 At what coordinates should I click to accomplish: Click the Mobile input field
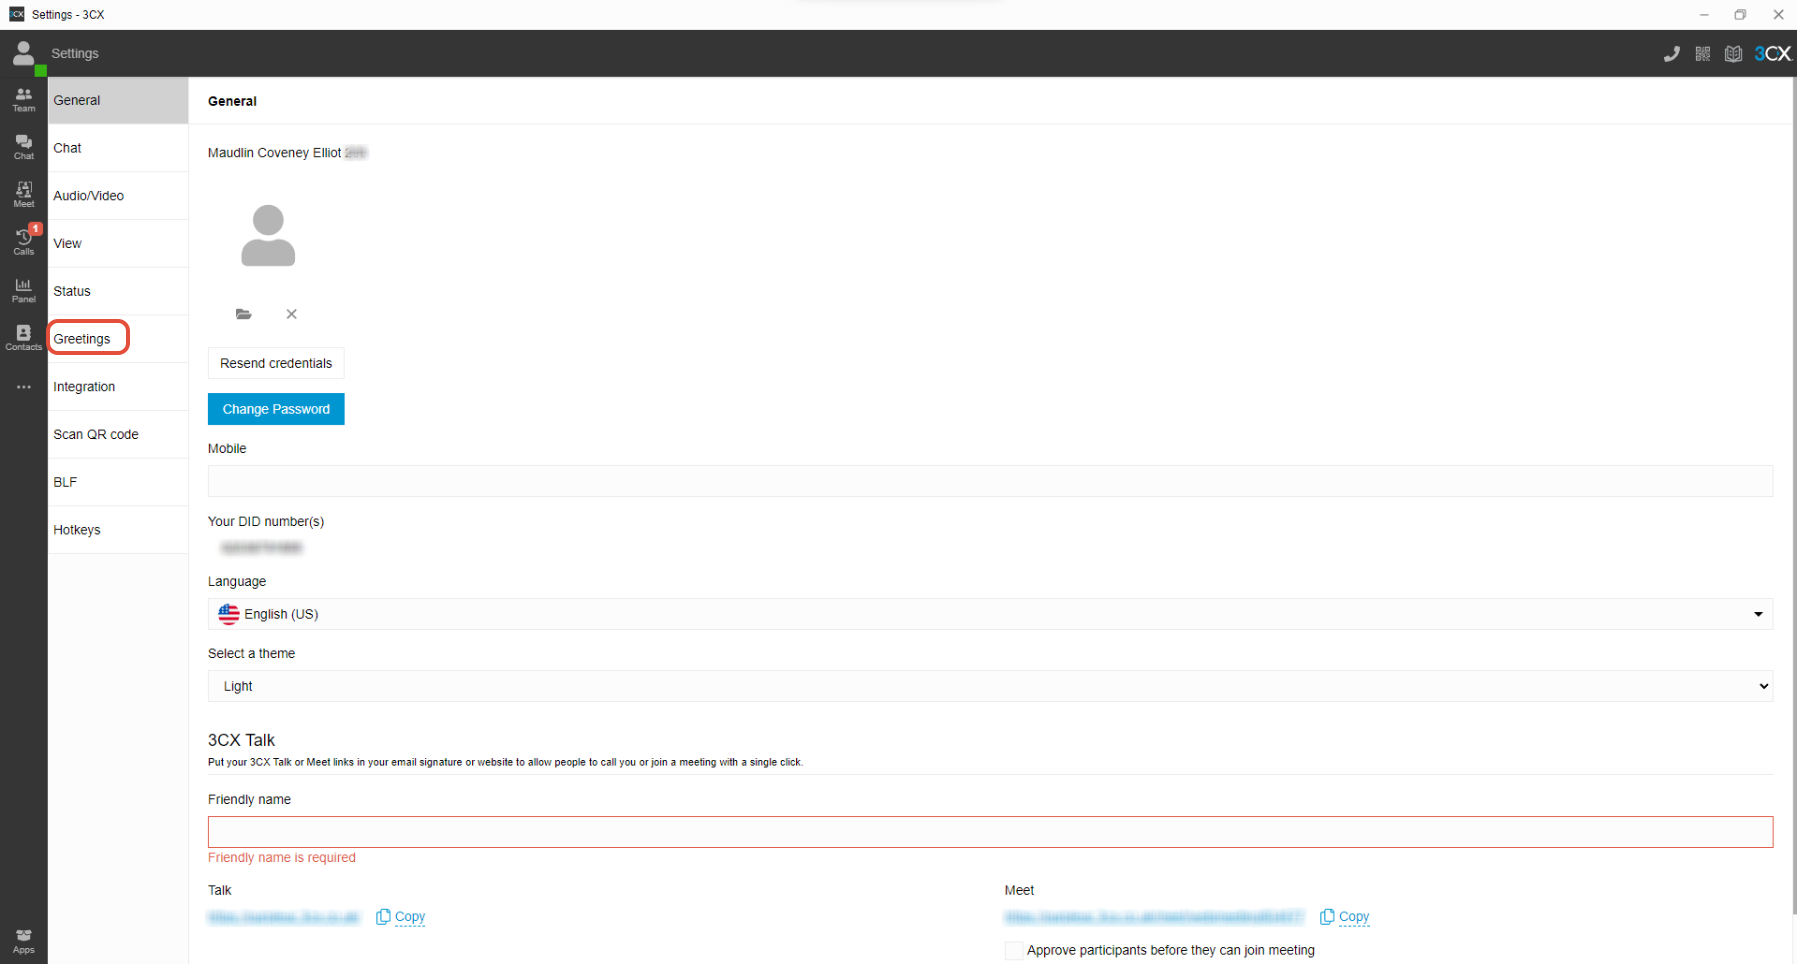pyautogui.click(x=990, y=481)
